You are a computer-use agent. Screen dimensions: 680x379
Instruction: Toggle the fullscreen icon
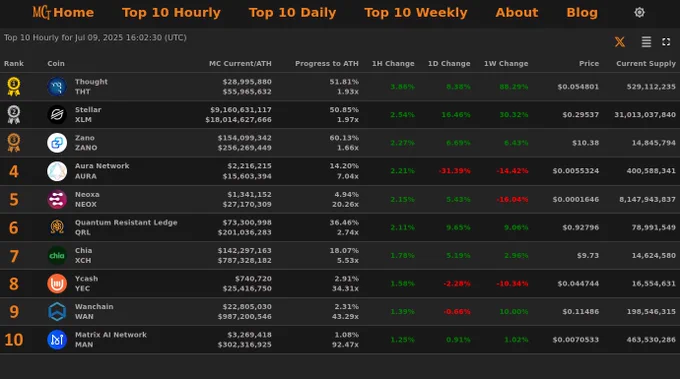[x=666, y=42]
